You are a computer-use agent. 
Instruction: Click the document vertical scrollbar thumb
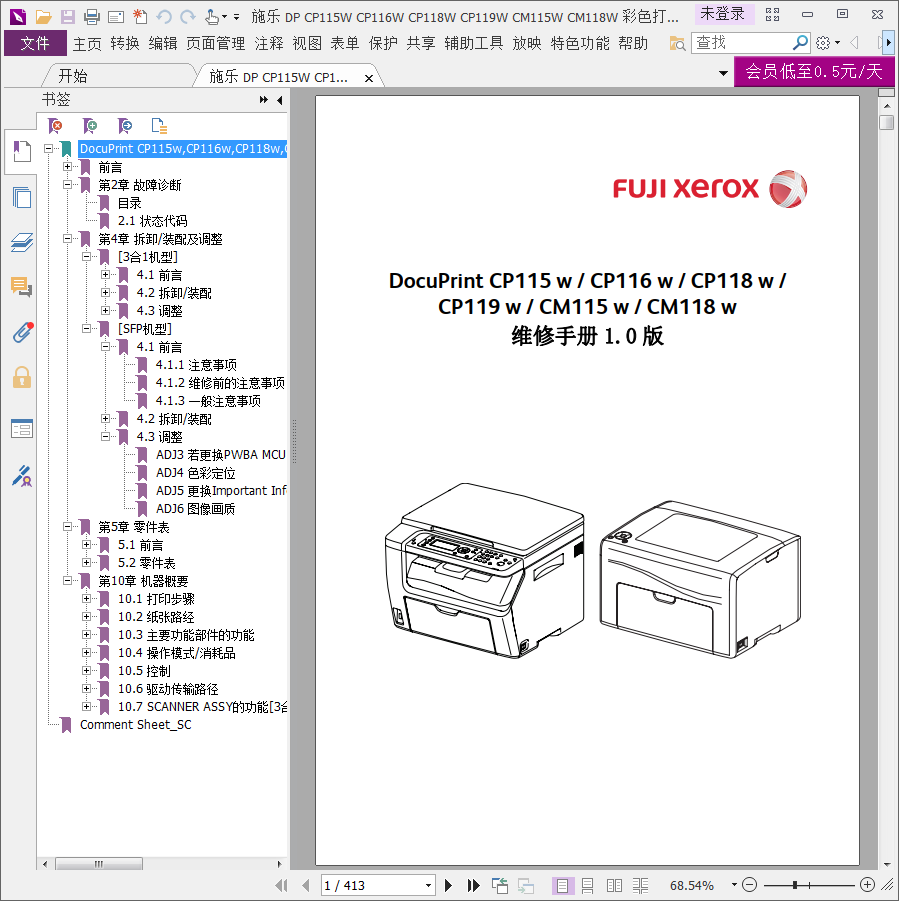[887, 122]
